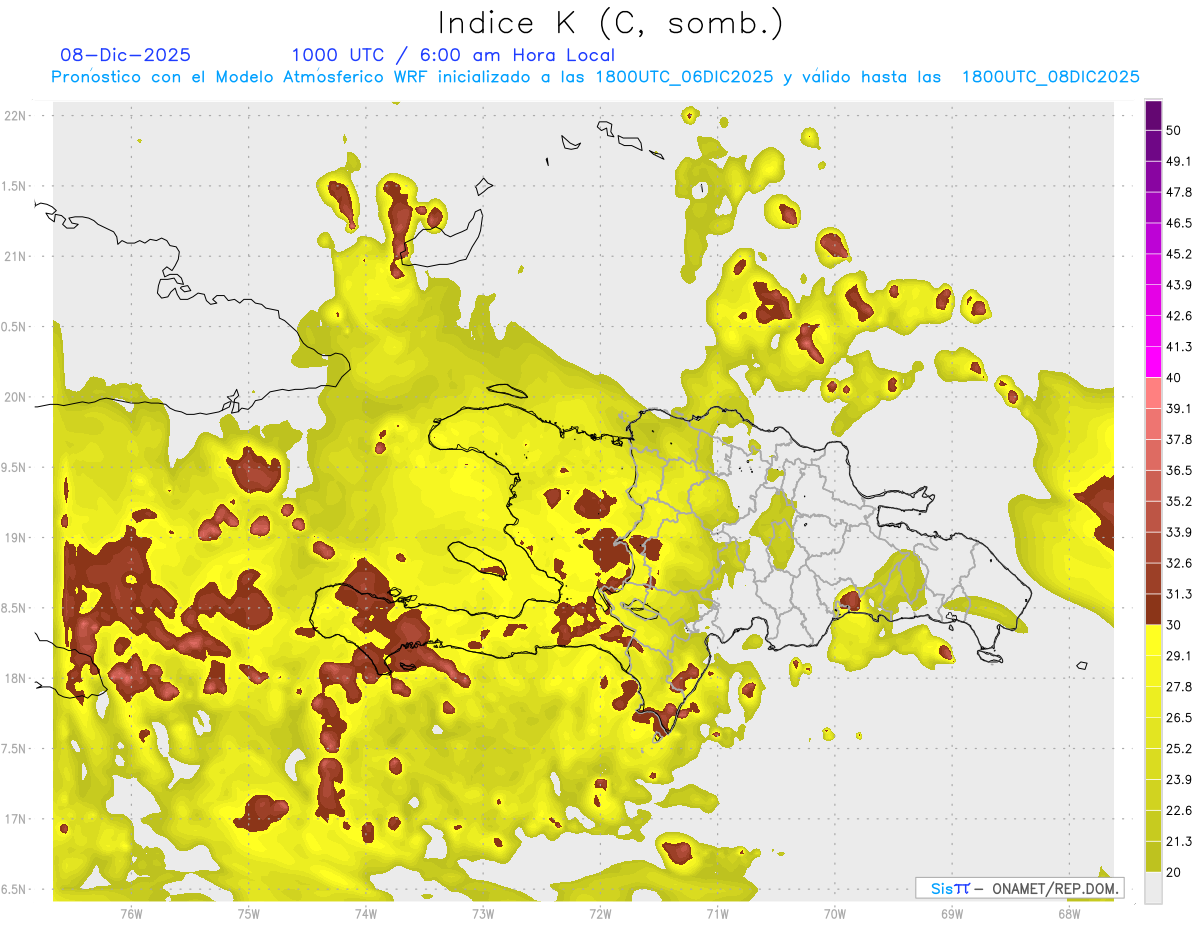Click the legend value '30'
Screen dimensions: 1200x927
[1174, 625]
